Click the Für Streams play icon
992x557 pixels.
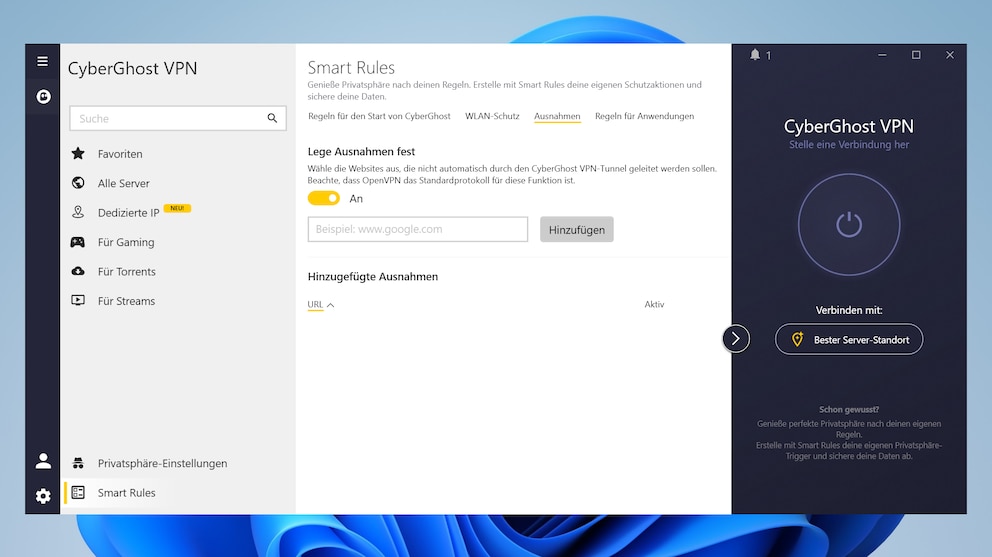(78, 300)
